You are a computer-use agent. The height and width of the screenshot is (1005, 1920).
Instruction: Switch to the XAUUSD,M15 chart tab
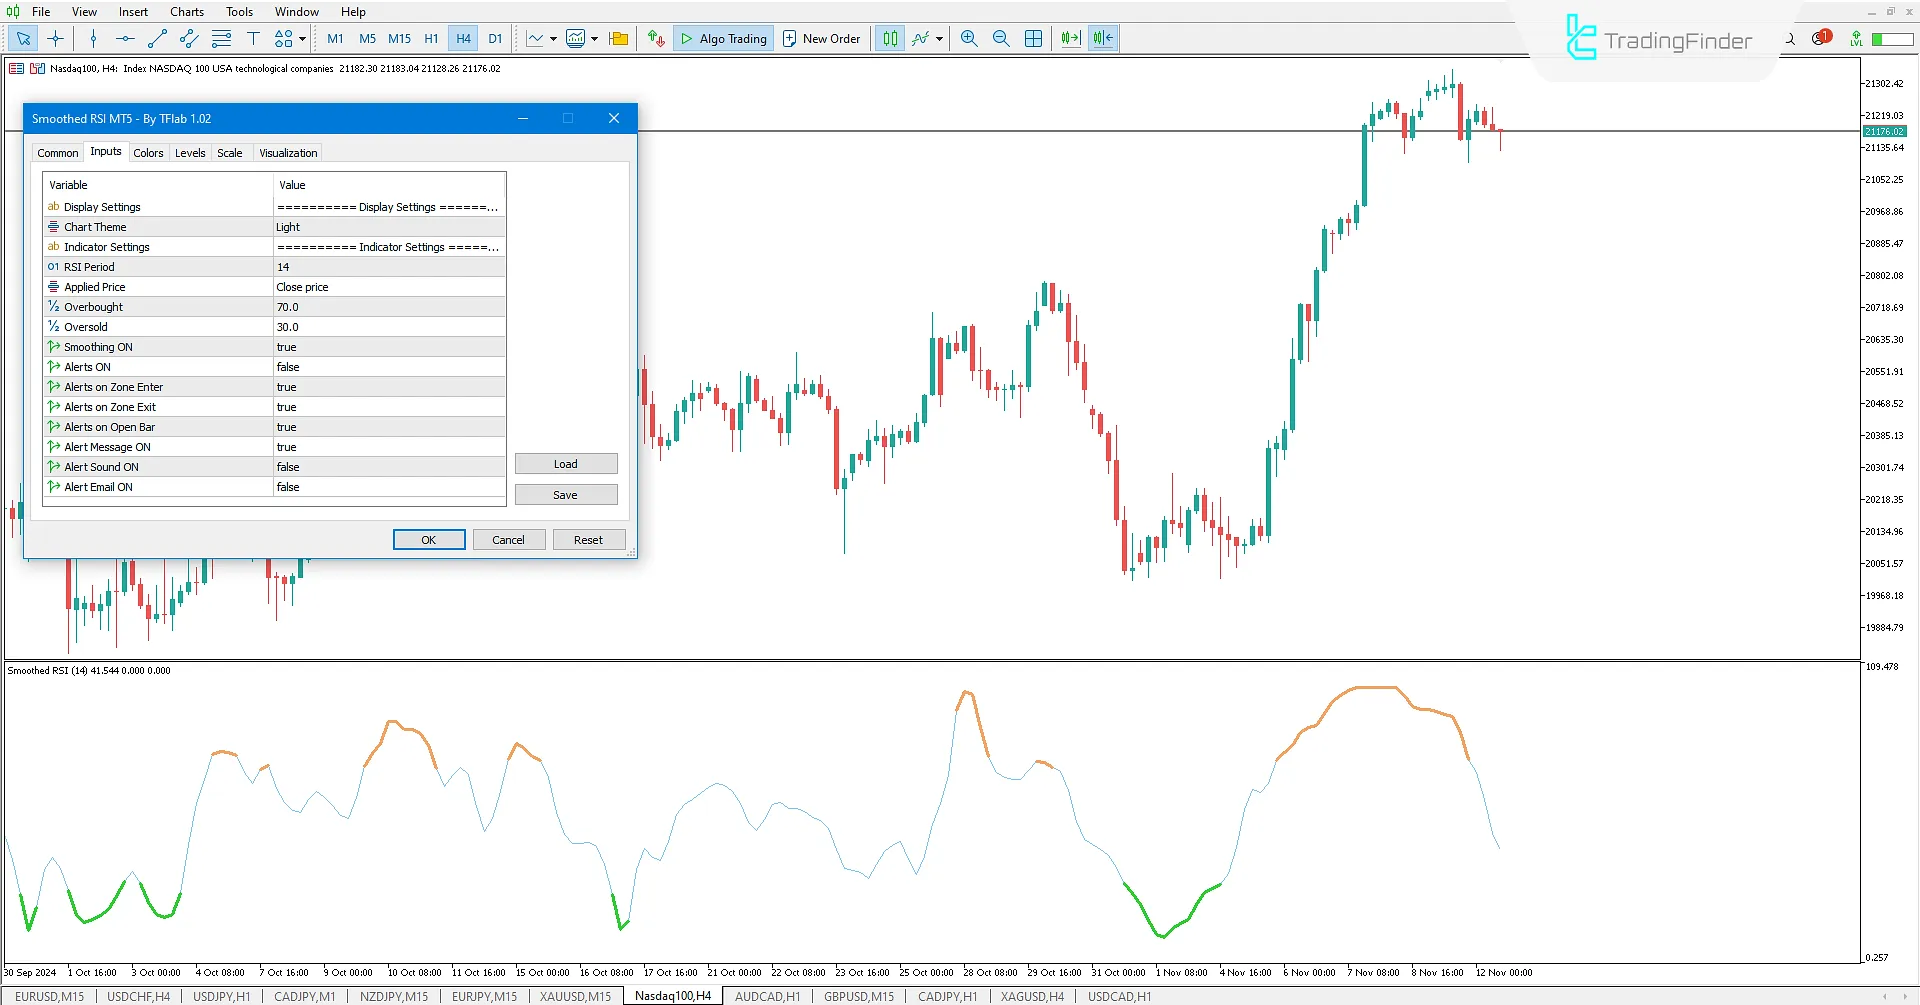575,996
